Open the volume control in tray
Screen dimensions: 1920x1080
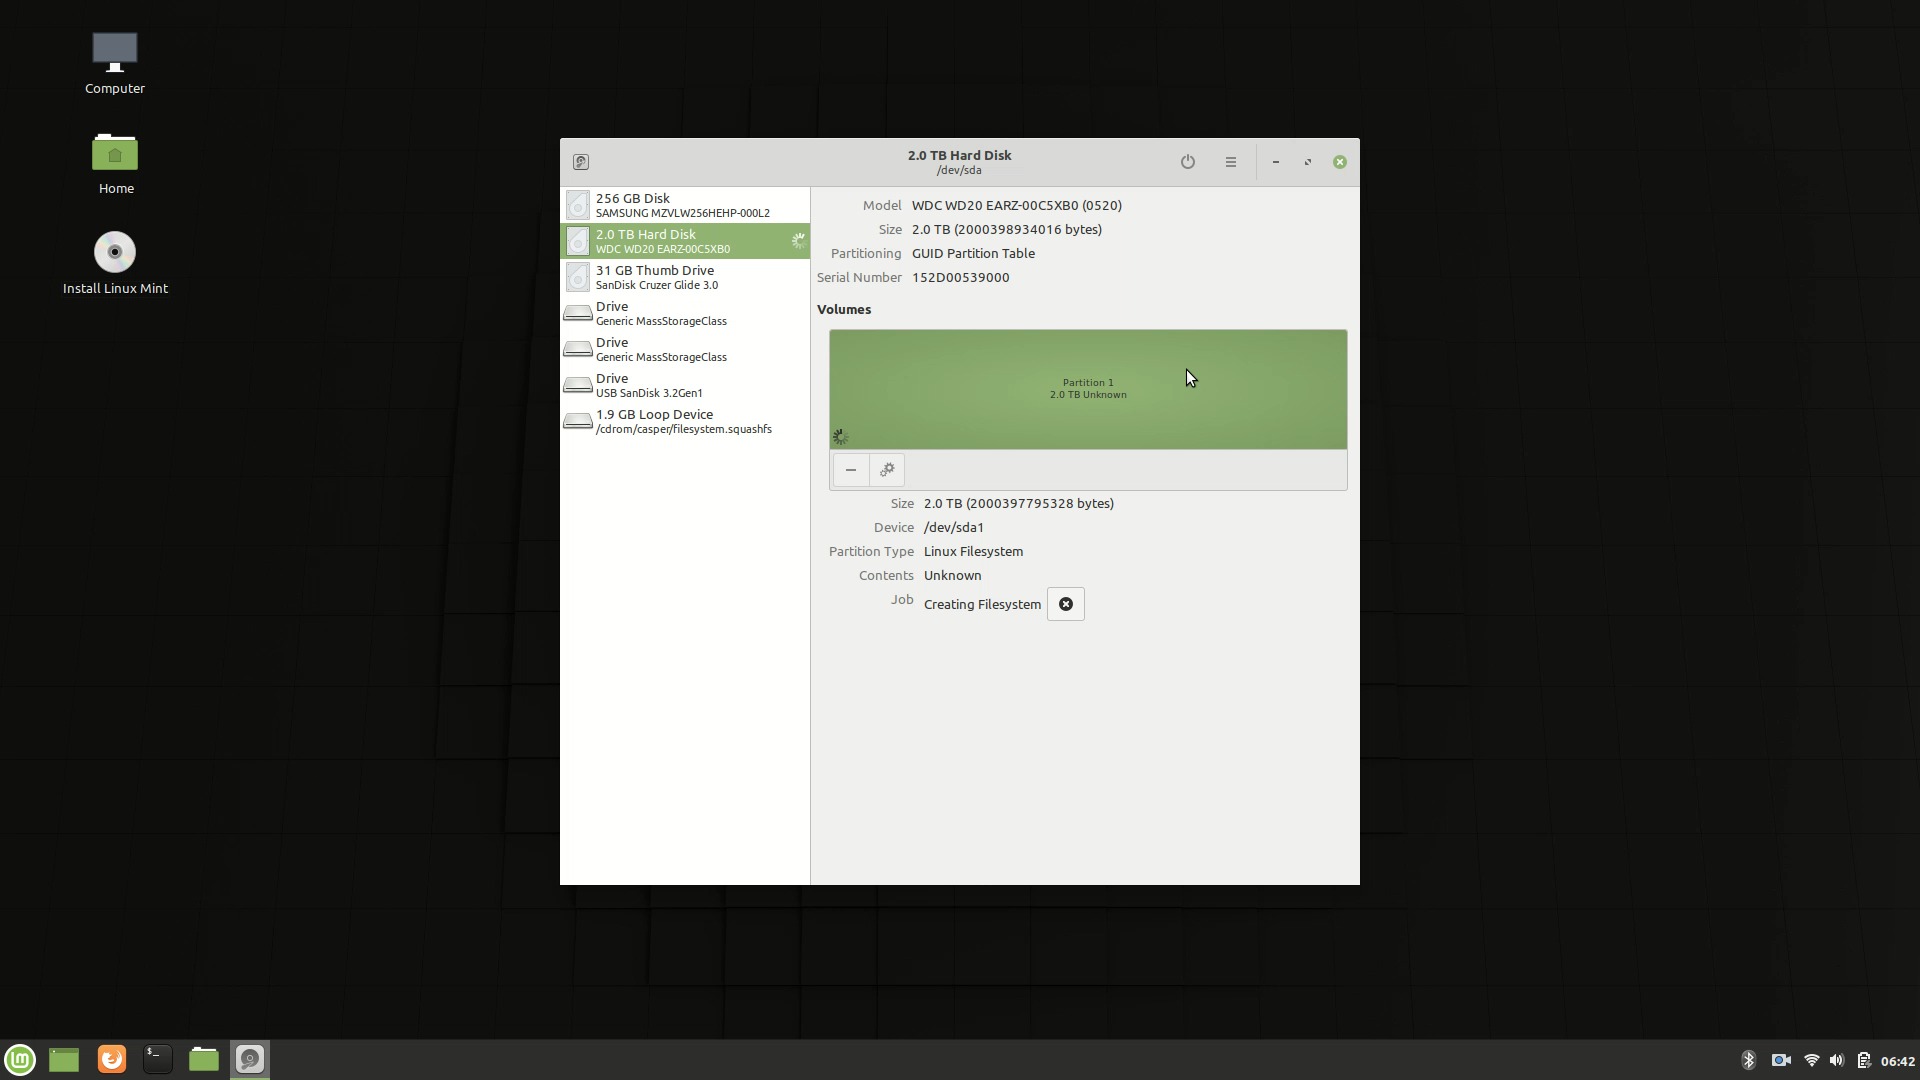[x=1836, y=1061]
